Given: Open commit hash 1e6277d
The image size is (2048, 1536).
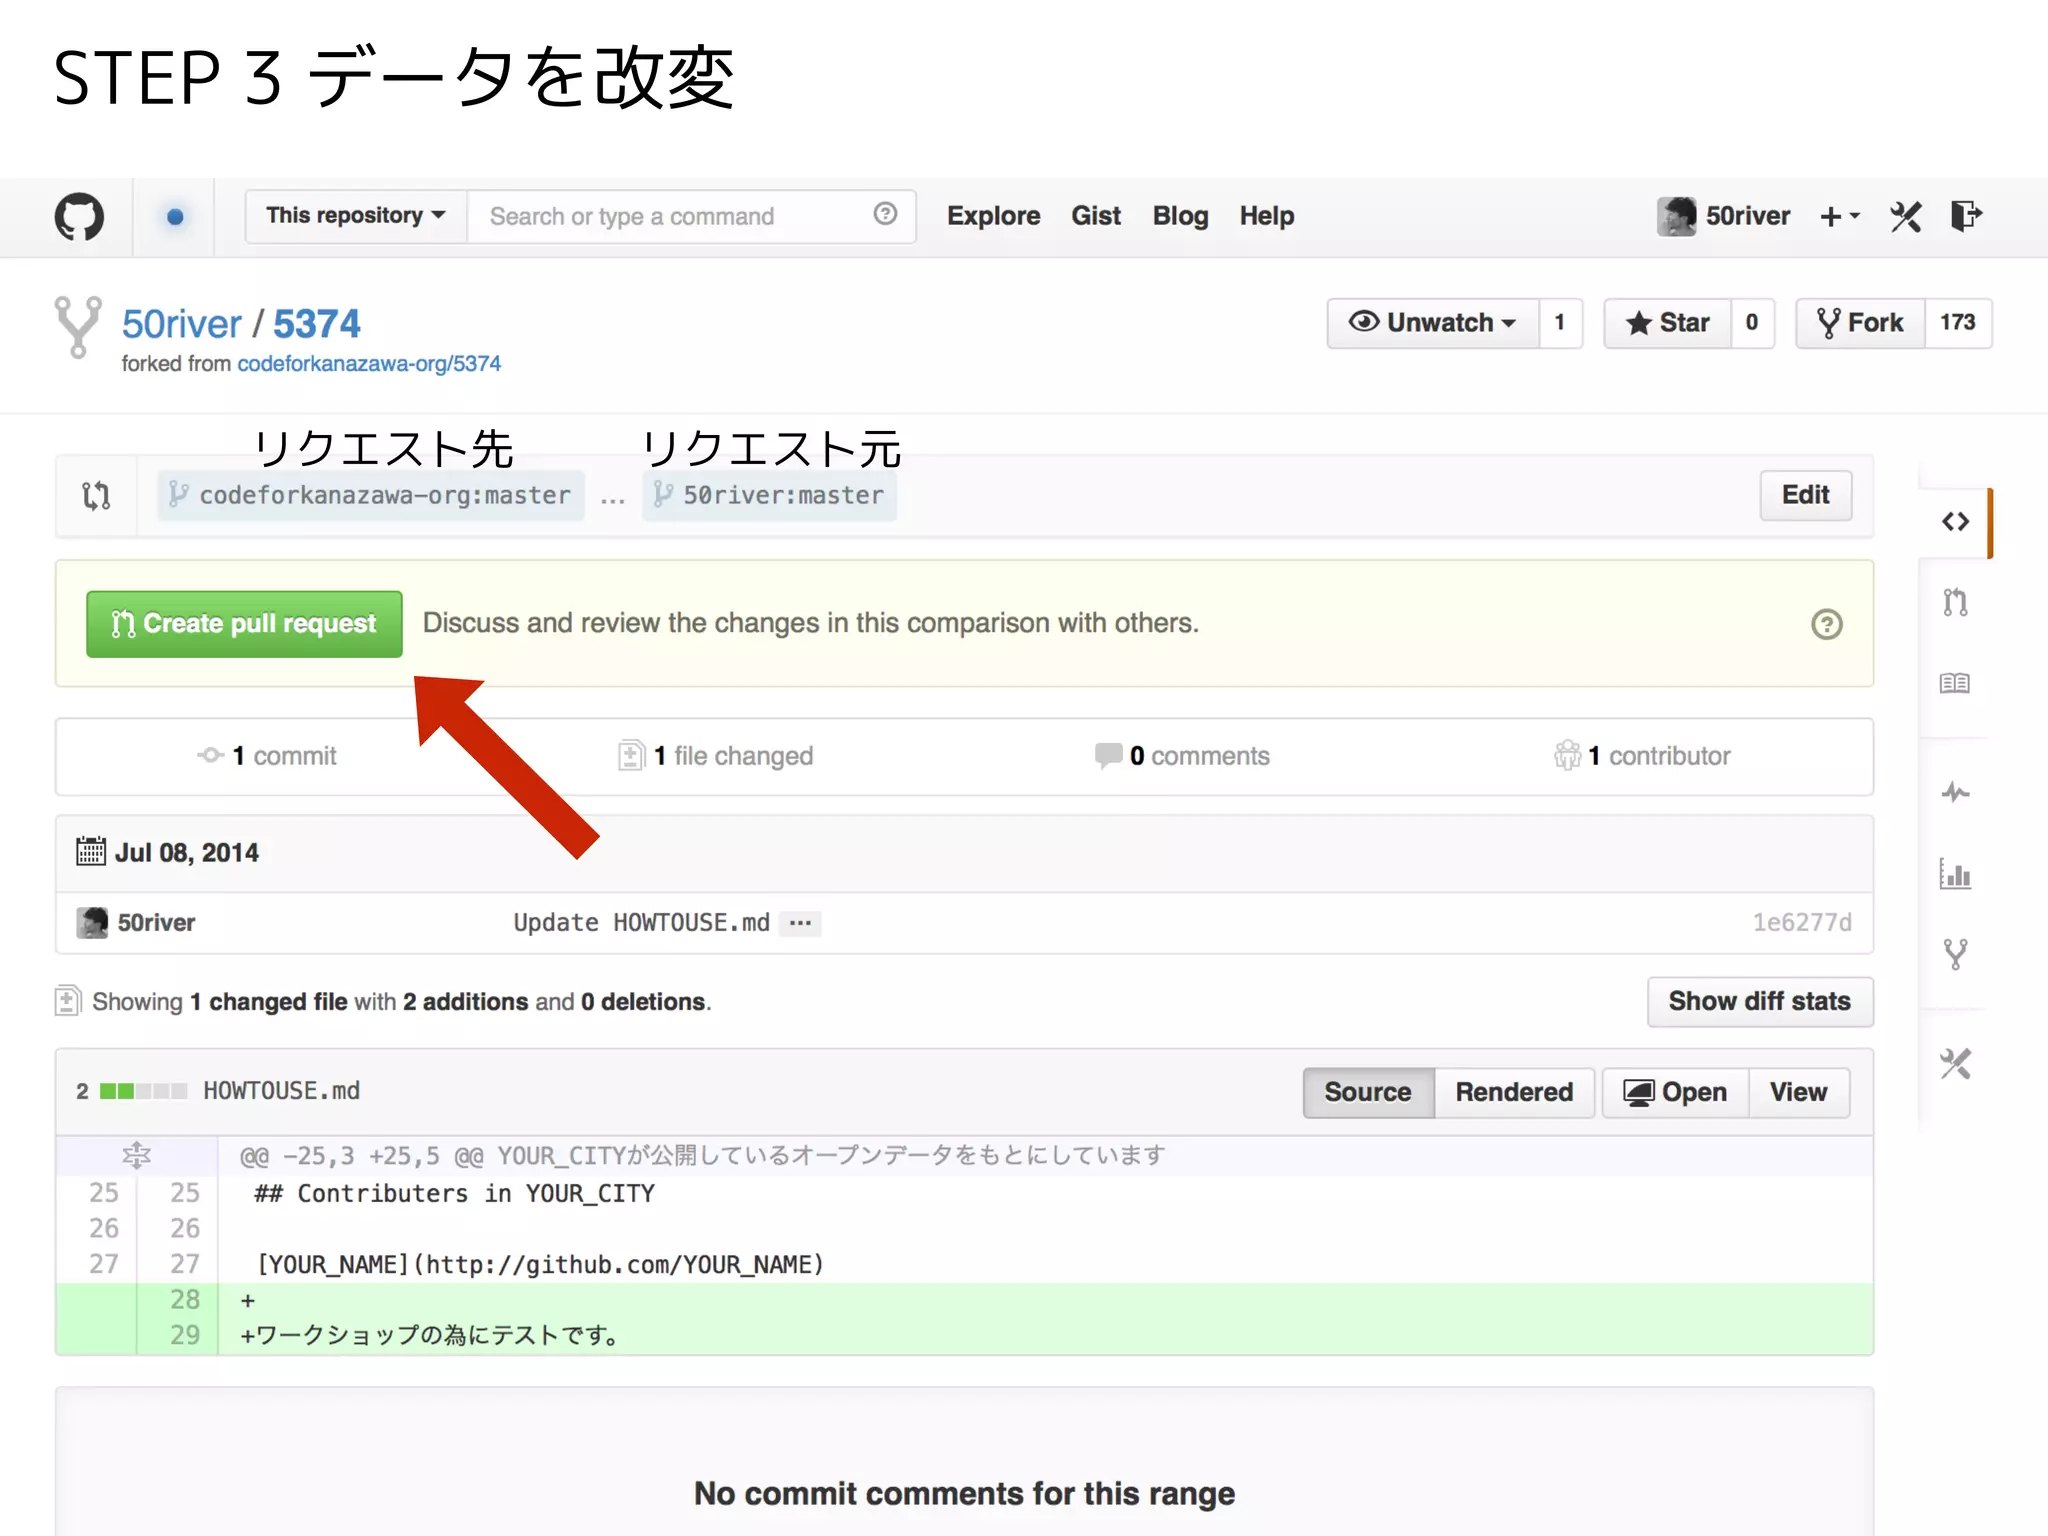Looking at the screenshot, I should (1802, 923).
